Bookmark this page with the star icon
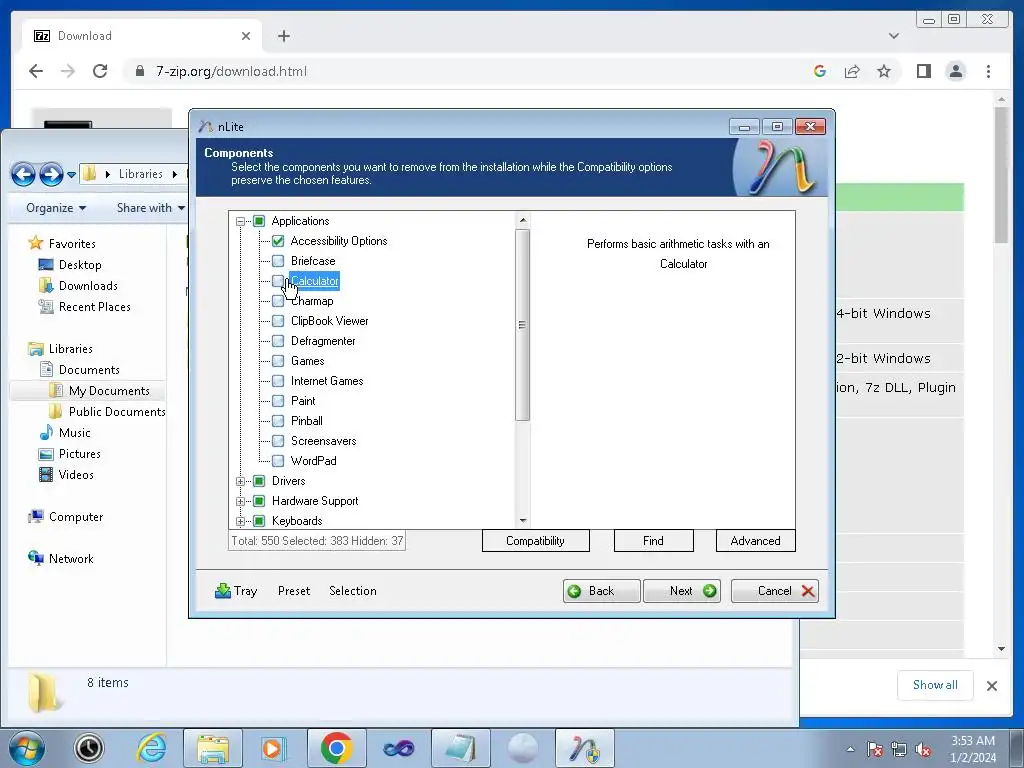This screenshot has height=768, width=1024. [x=884, y=71]
